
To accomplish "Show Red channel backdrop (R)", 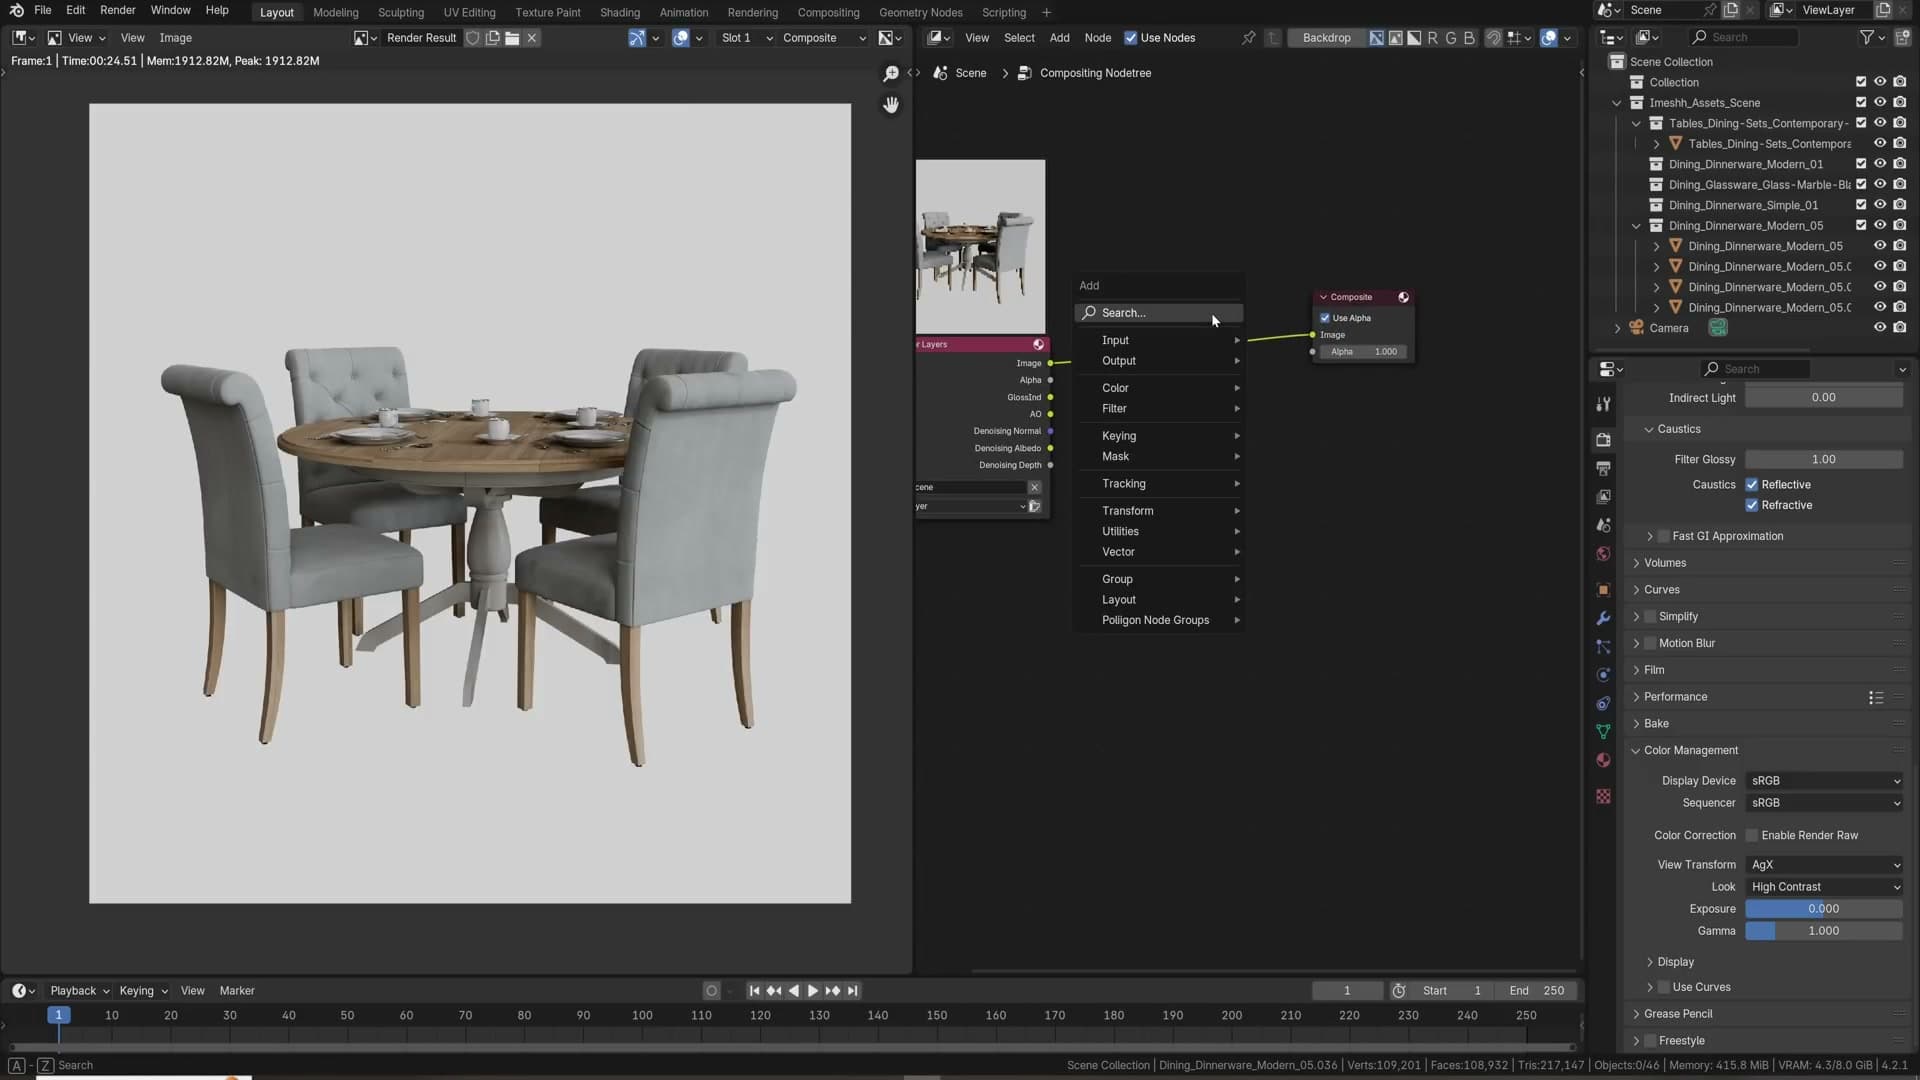I will click(x=1433, y=38).
